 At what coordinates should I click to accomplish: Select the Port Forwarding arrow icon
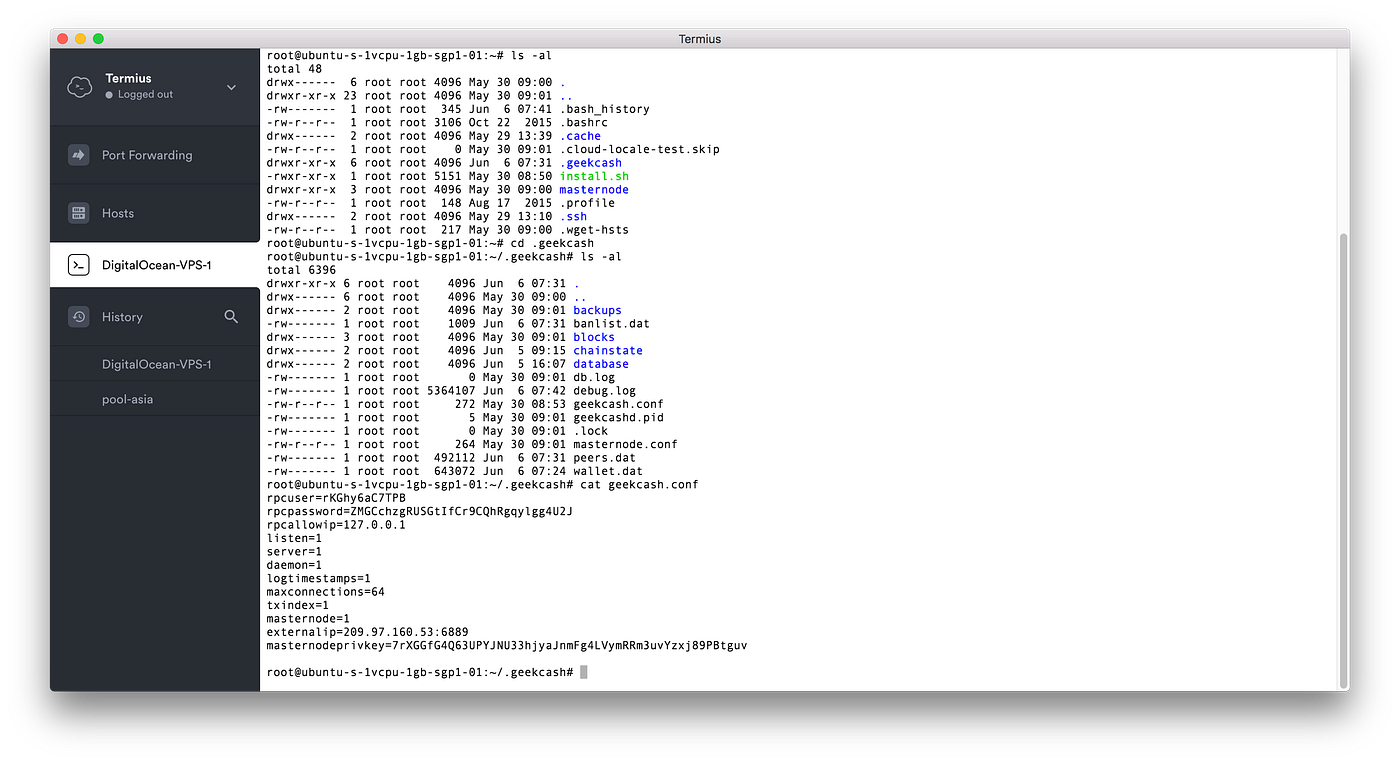(79, 154)
